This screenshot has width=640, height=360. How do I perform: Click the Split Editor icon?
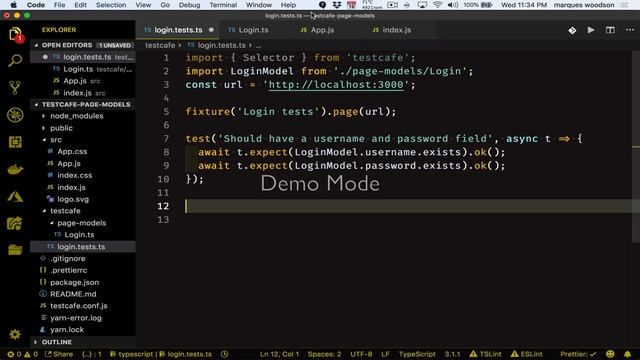click(x=610, y=30)
